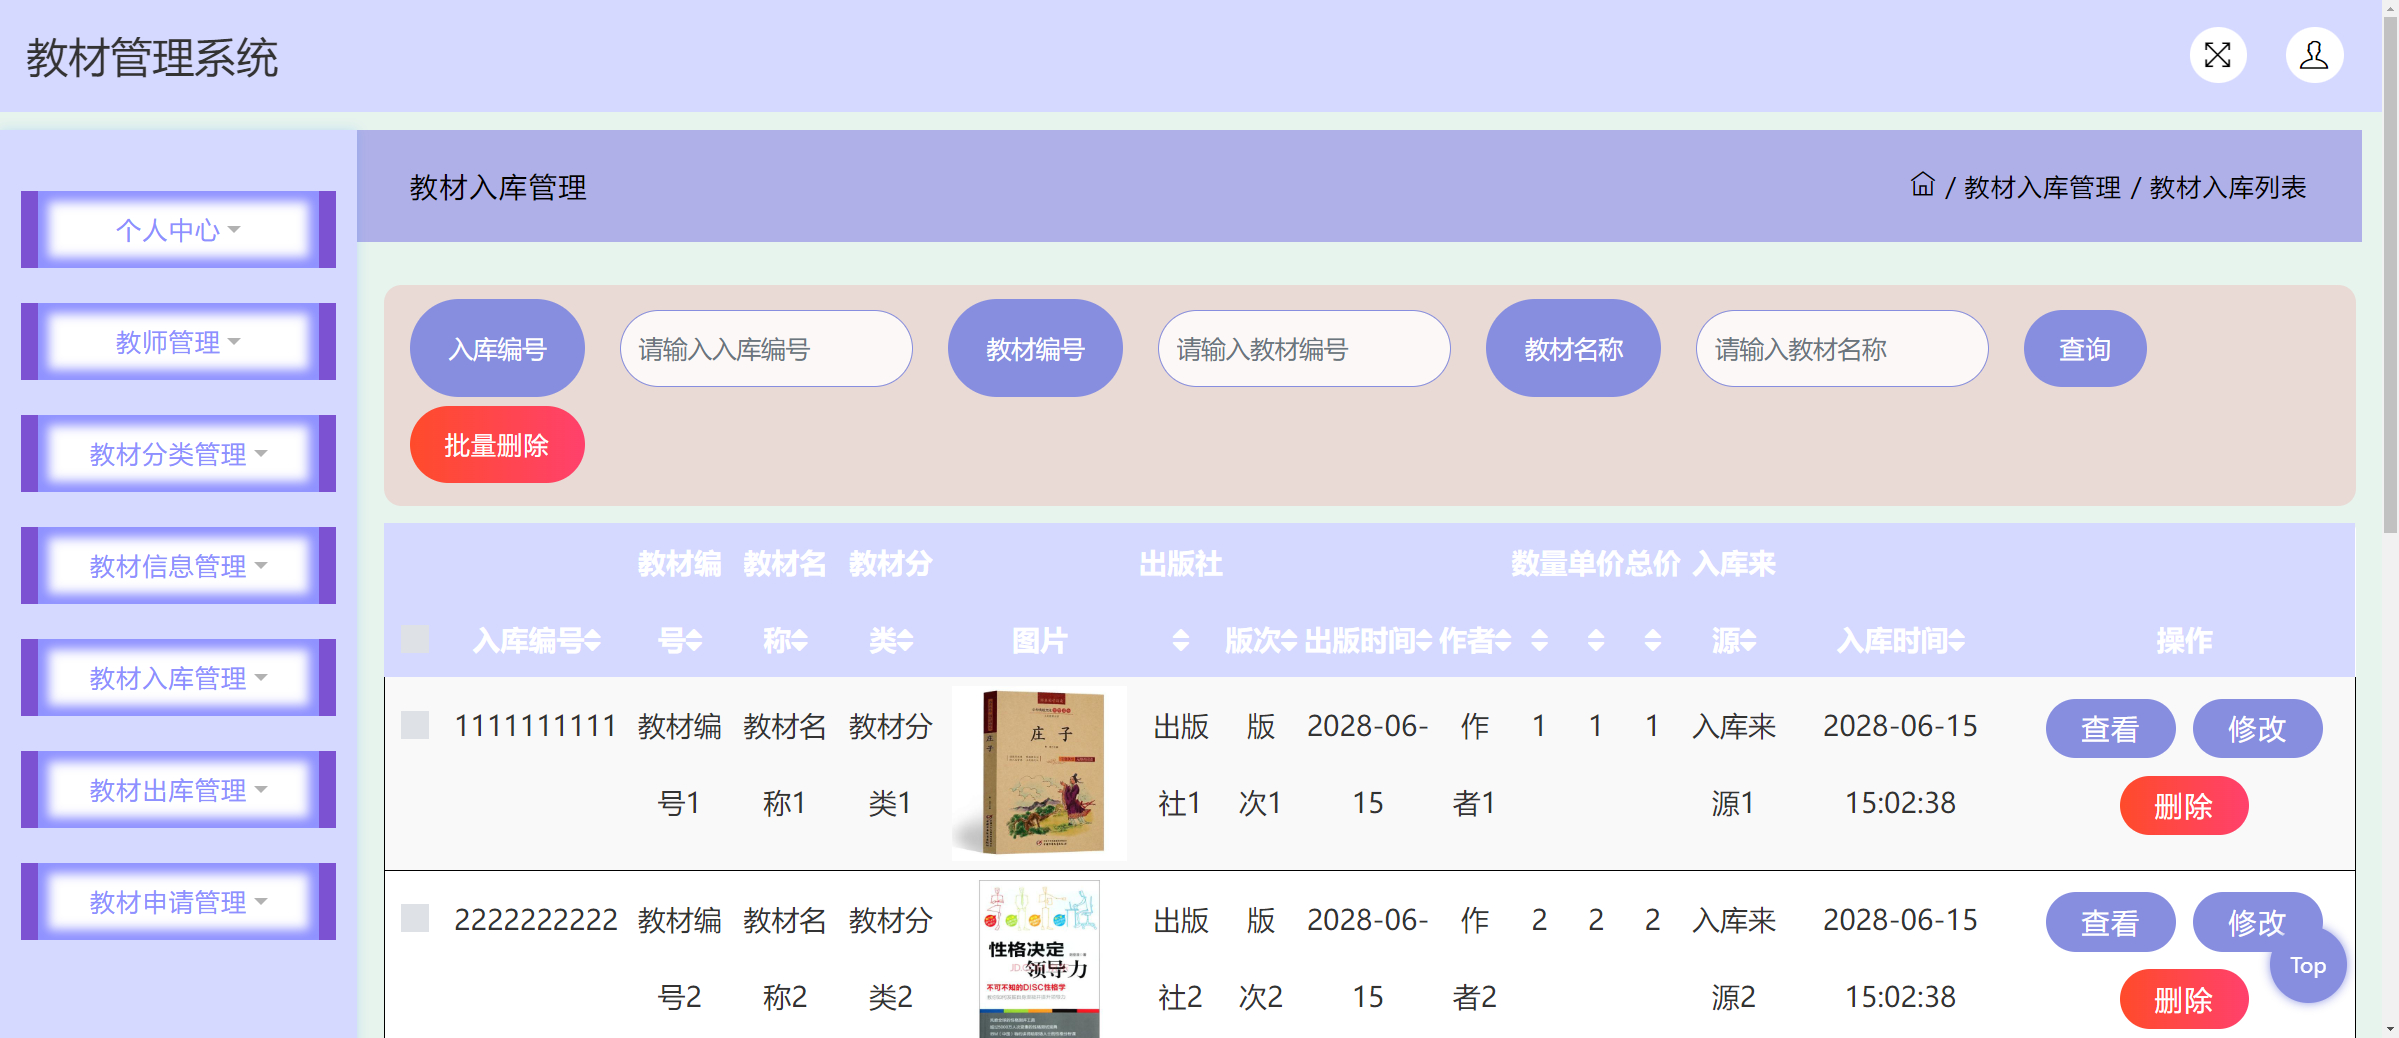Expand the 教材申请管理 menu
Screen dimensions: 2399x1038
click(178, 902)
